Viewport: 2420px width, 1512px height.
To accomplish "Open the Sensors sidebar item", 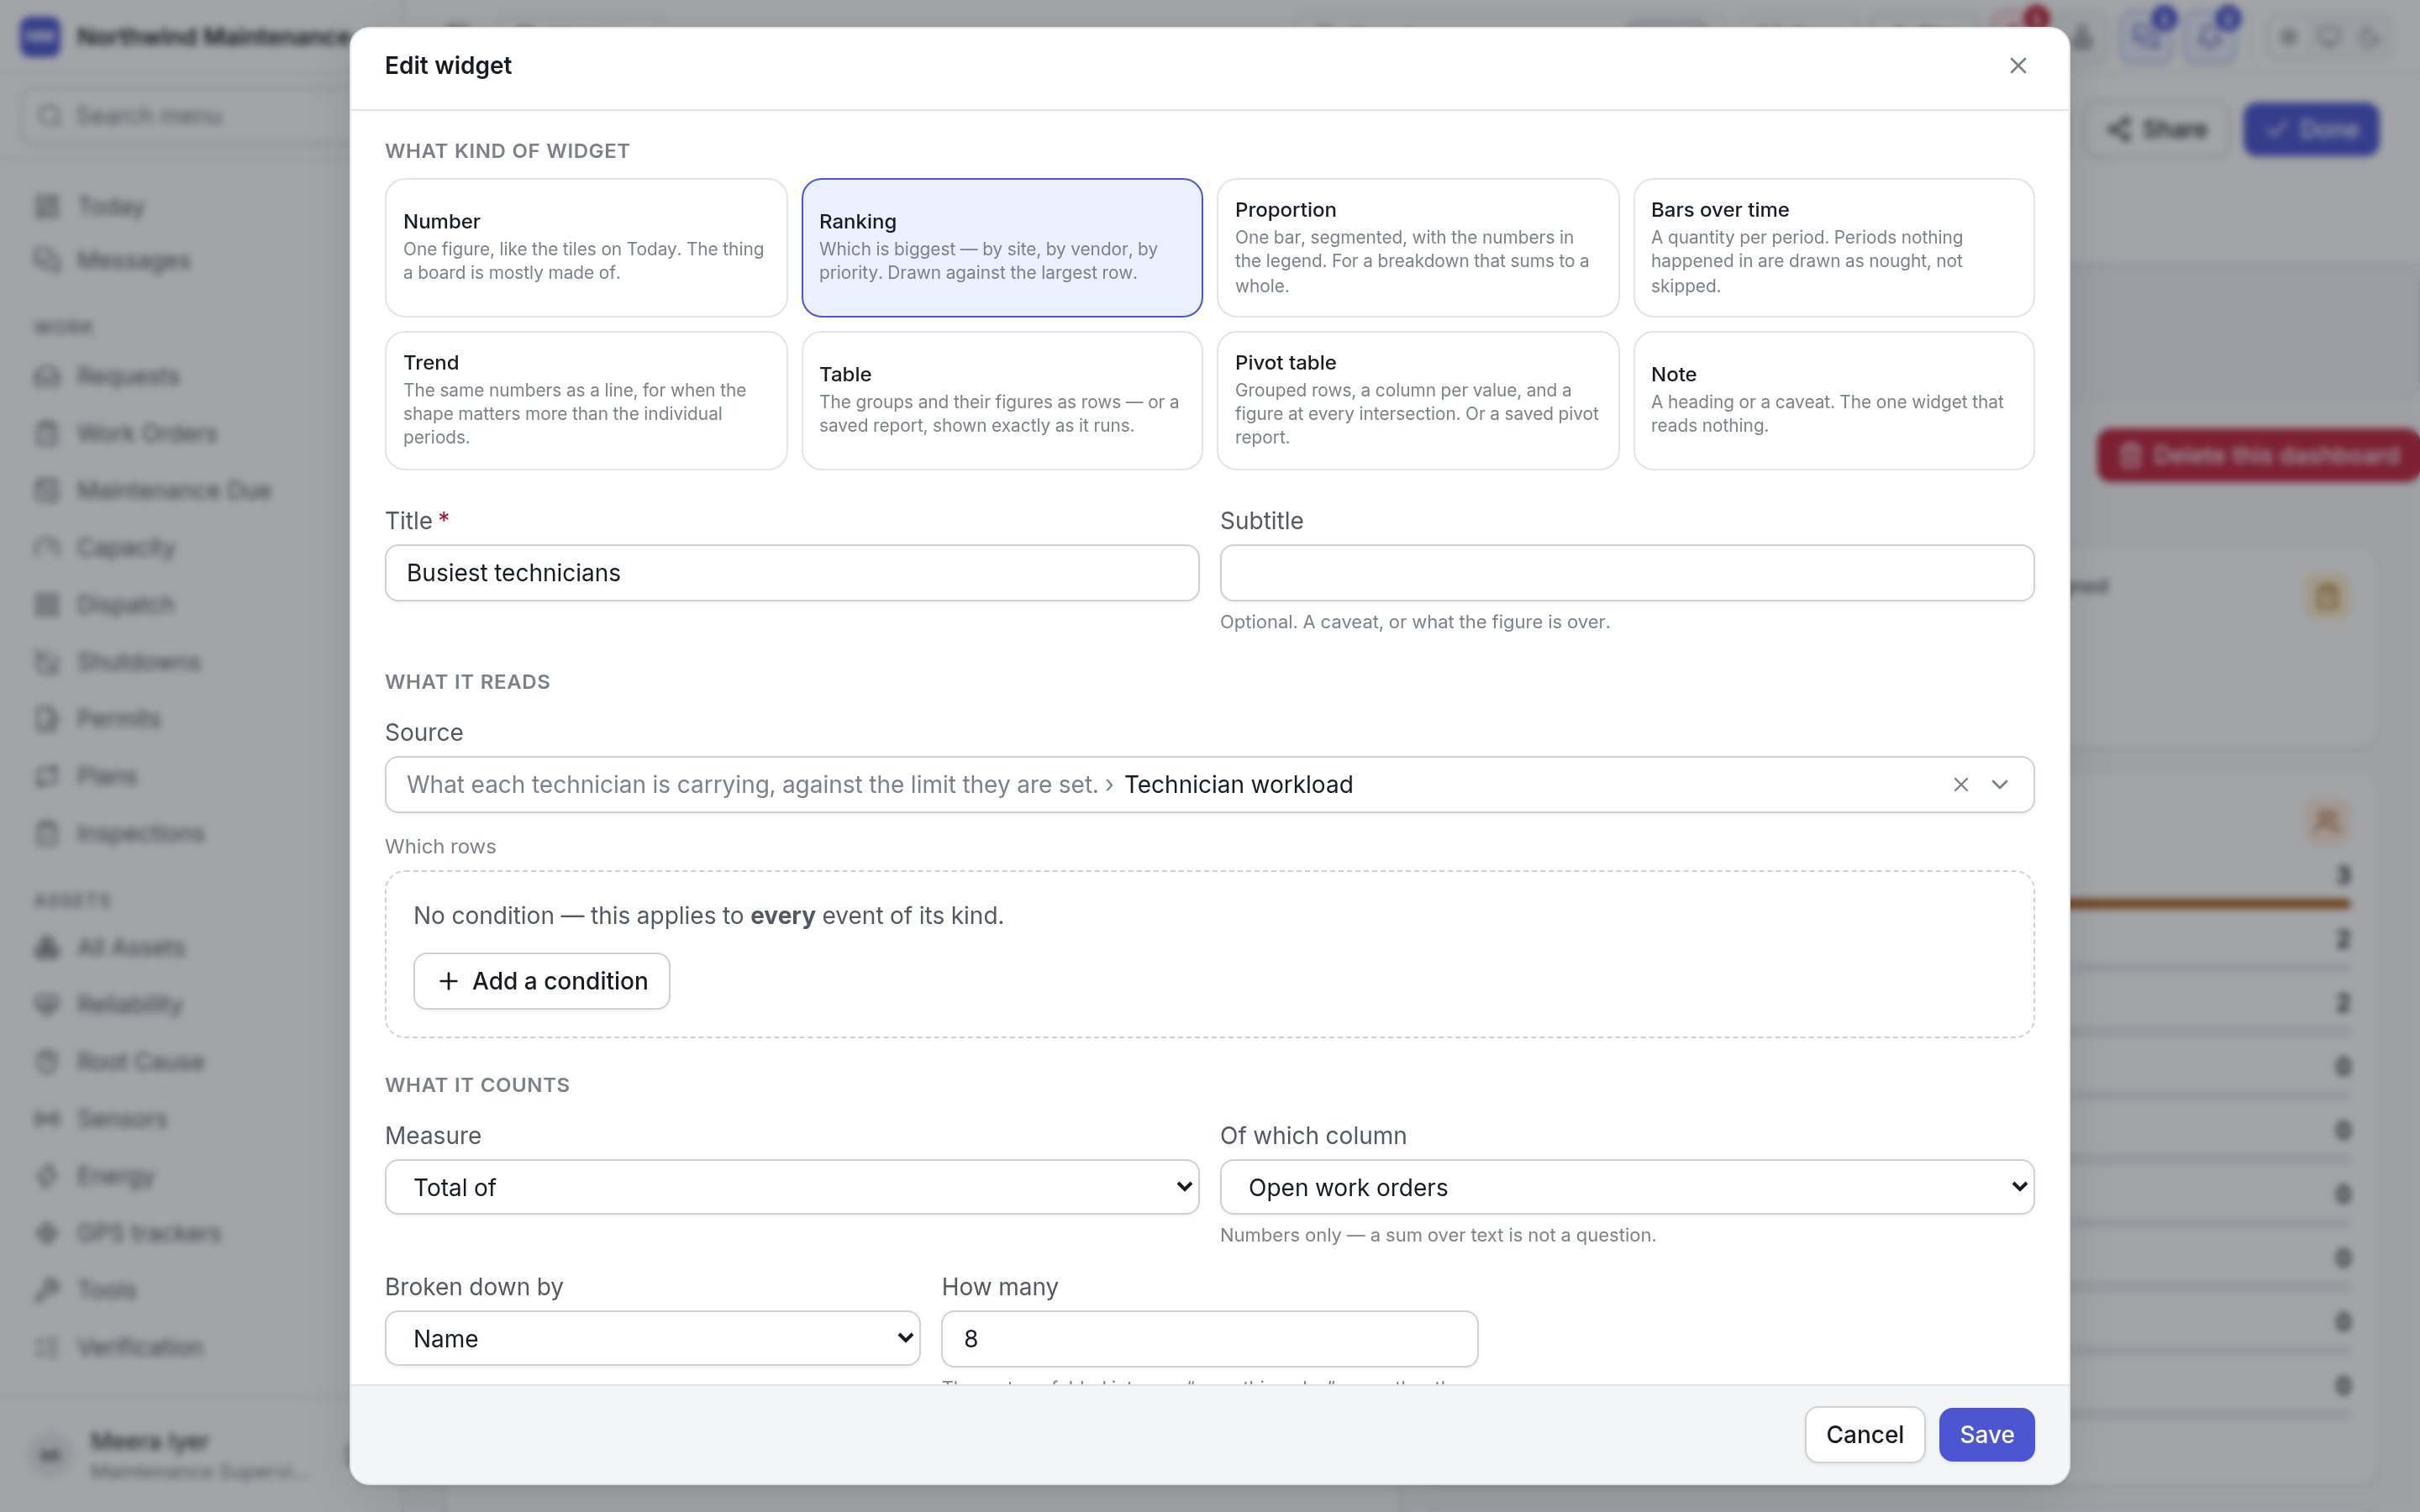I will tap(122, 1118).
